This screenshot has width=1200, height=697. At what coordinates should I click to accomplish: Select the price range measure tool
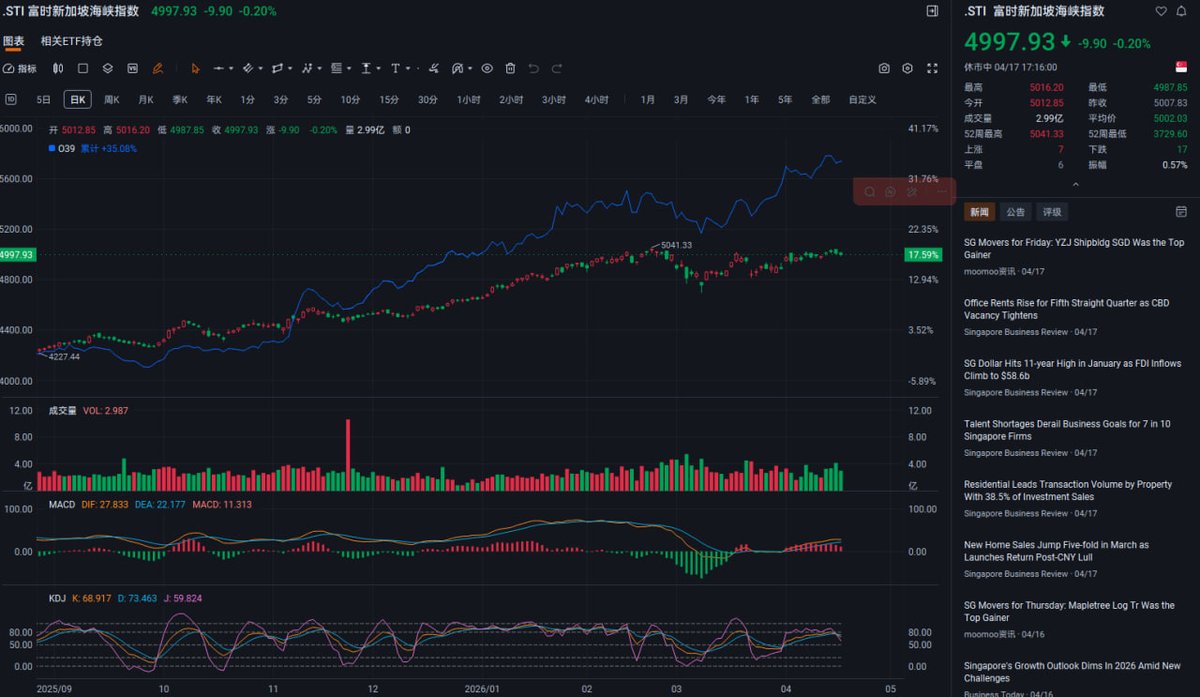tap(366, 68)
